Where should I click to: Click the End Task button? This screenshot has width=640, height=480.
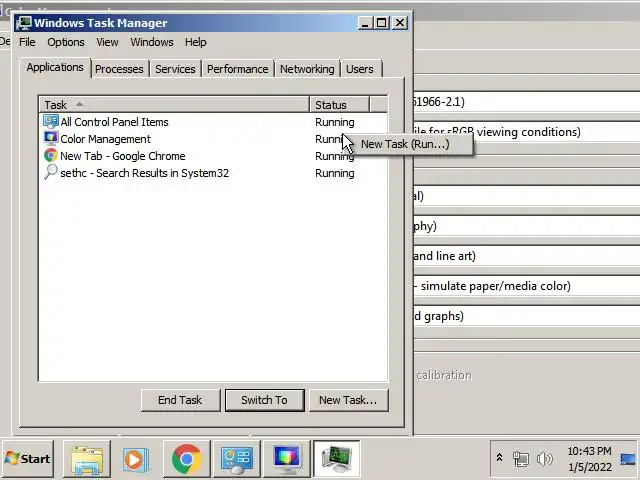[x=180, y=400]
